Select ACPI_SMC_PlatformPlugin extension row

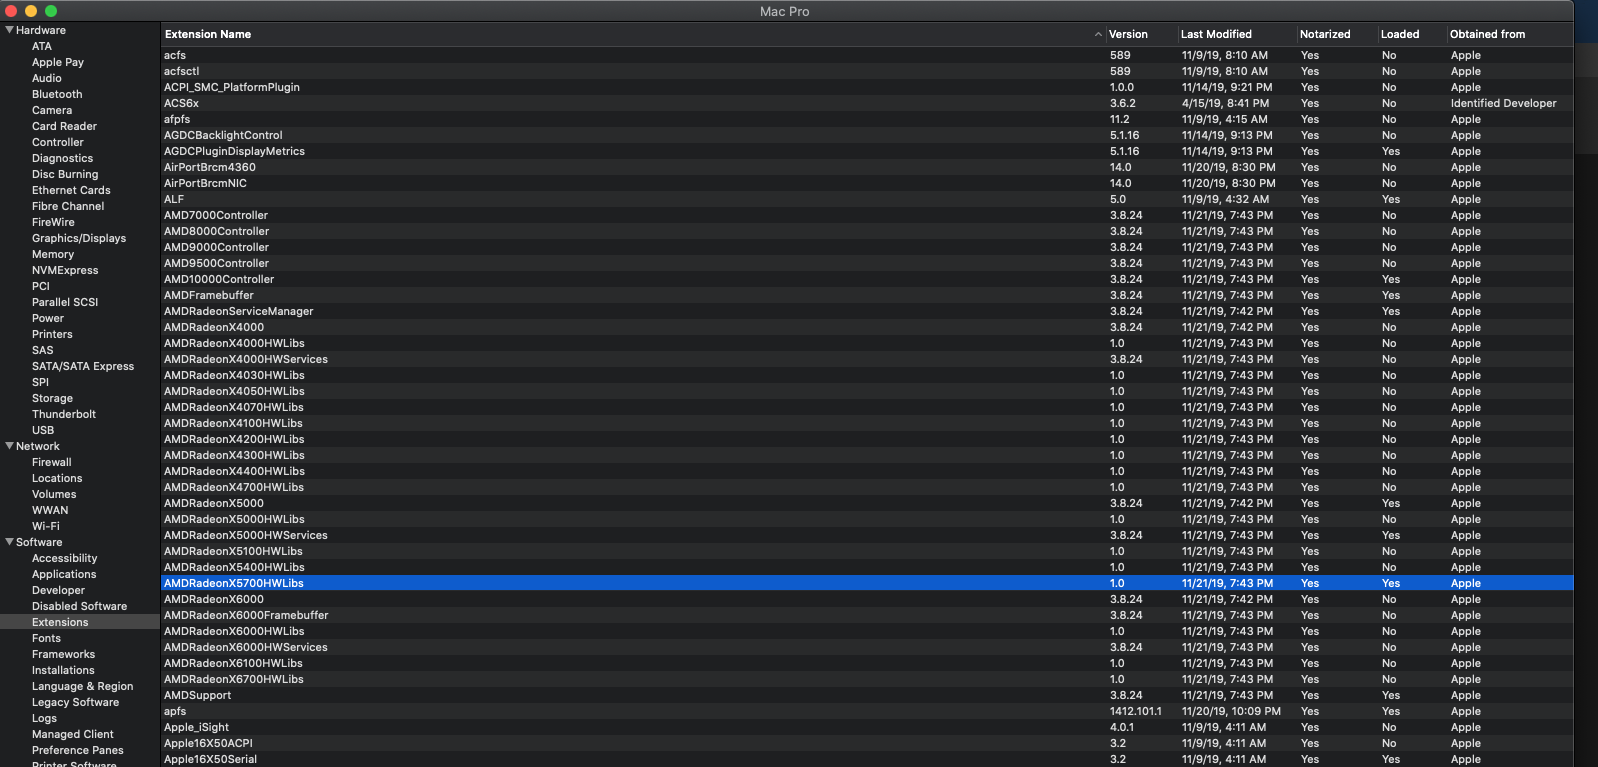pos(867,87)
